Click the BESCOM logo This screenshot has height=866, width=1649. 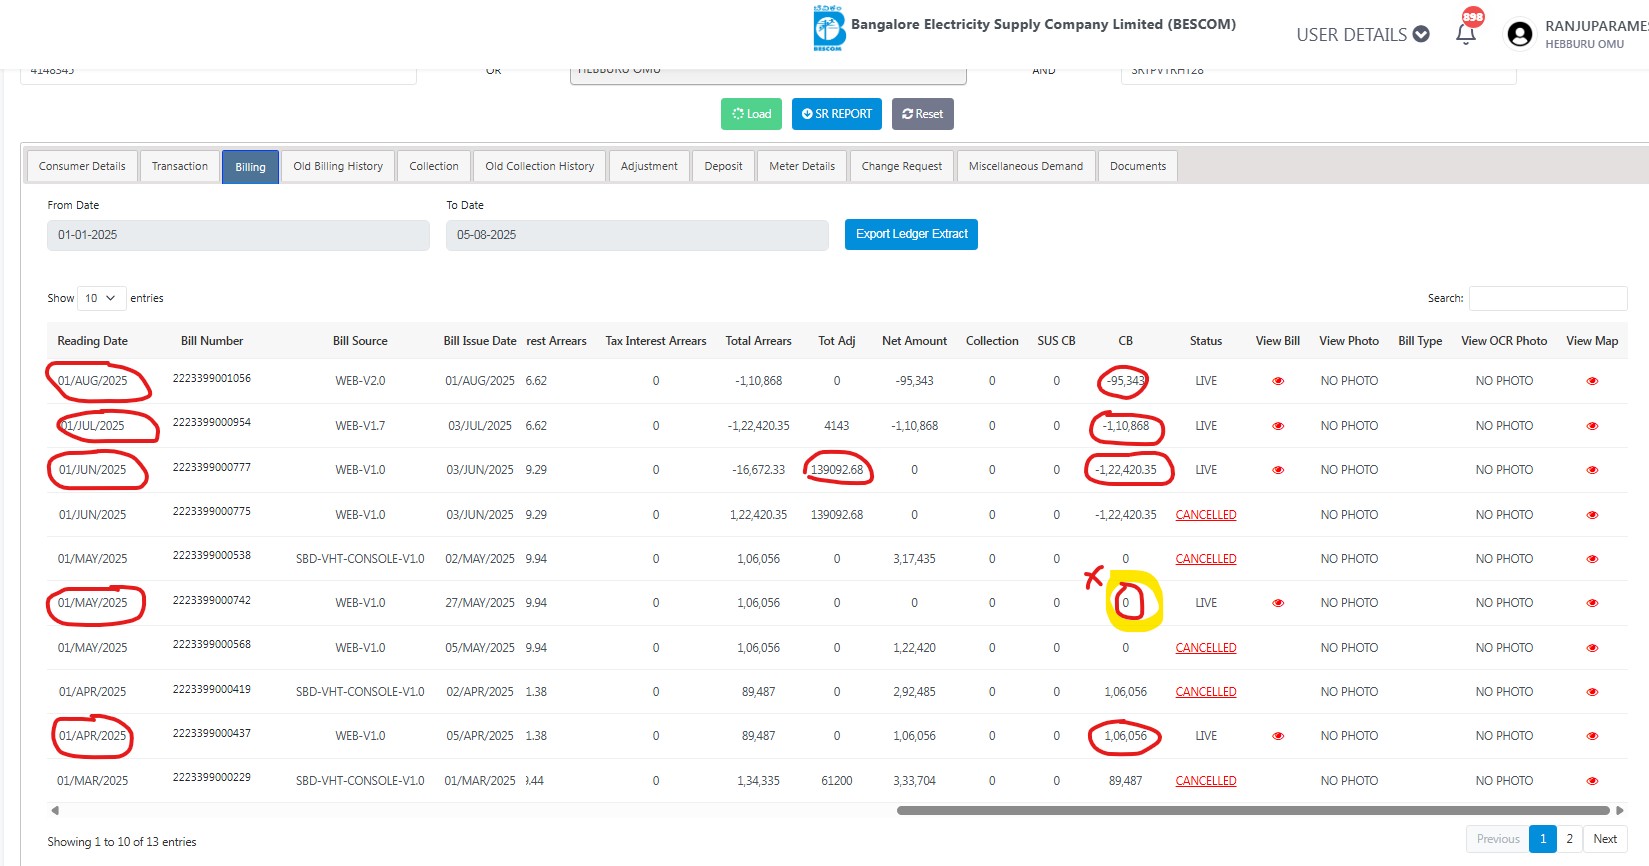click(x=829, y=28)
